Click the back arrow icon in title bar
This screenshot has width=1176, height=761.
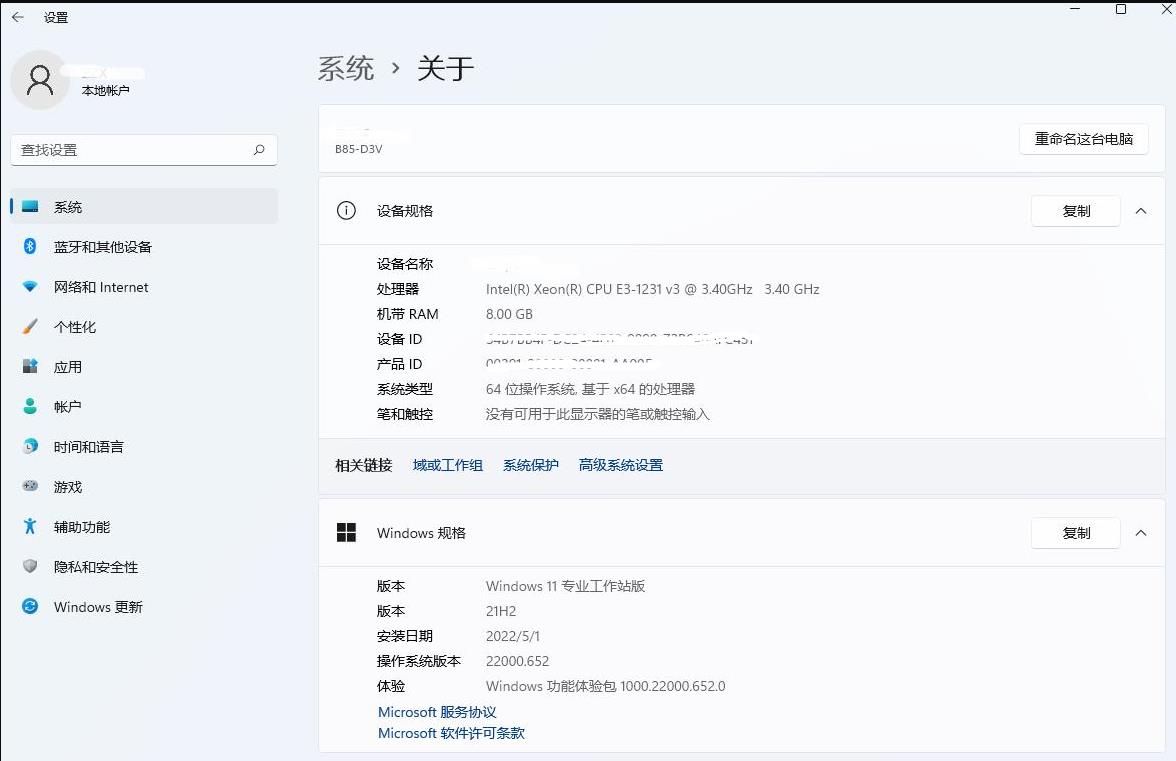pyautogui.click(x=18, y=17)
